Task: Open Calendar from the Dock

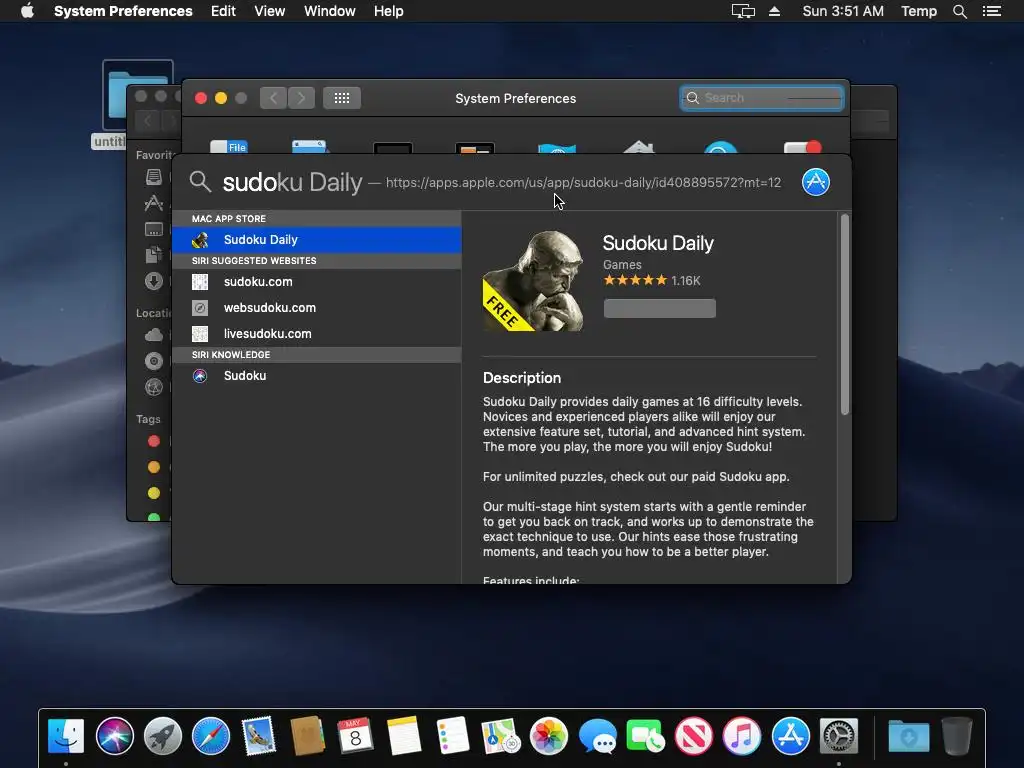Action: 355,735
